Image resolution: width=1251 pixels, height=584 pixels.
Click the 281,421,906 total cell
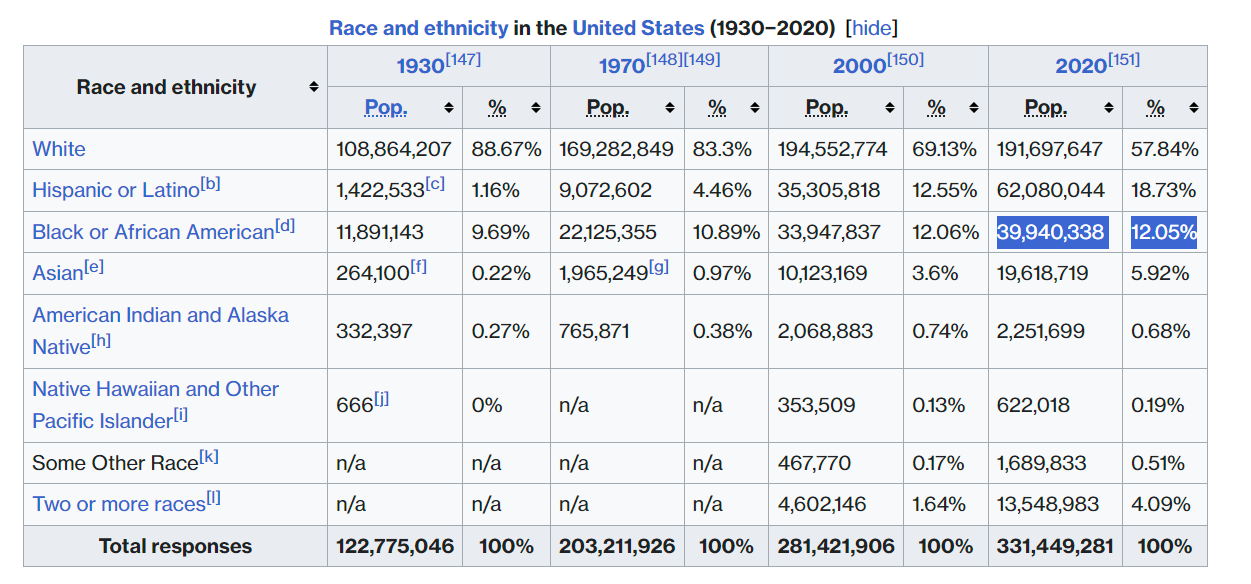click(836, 546)
